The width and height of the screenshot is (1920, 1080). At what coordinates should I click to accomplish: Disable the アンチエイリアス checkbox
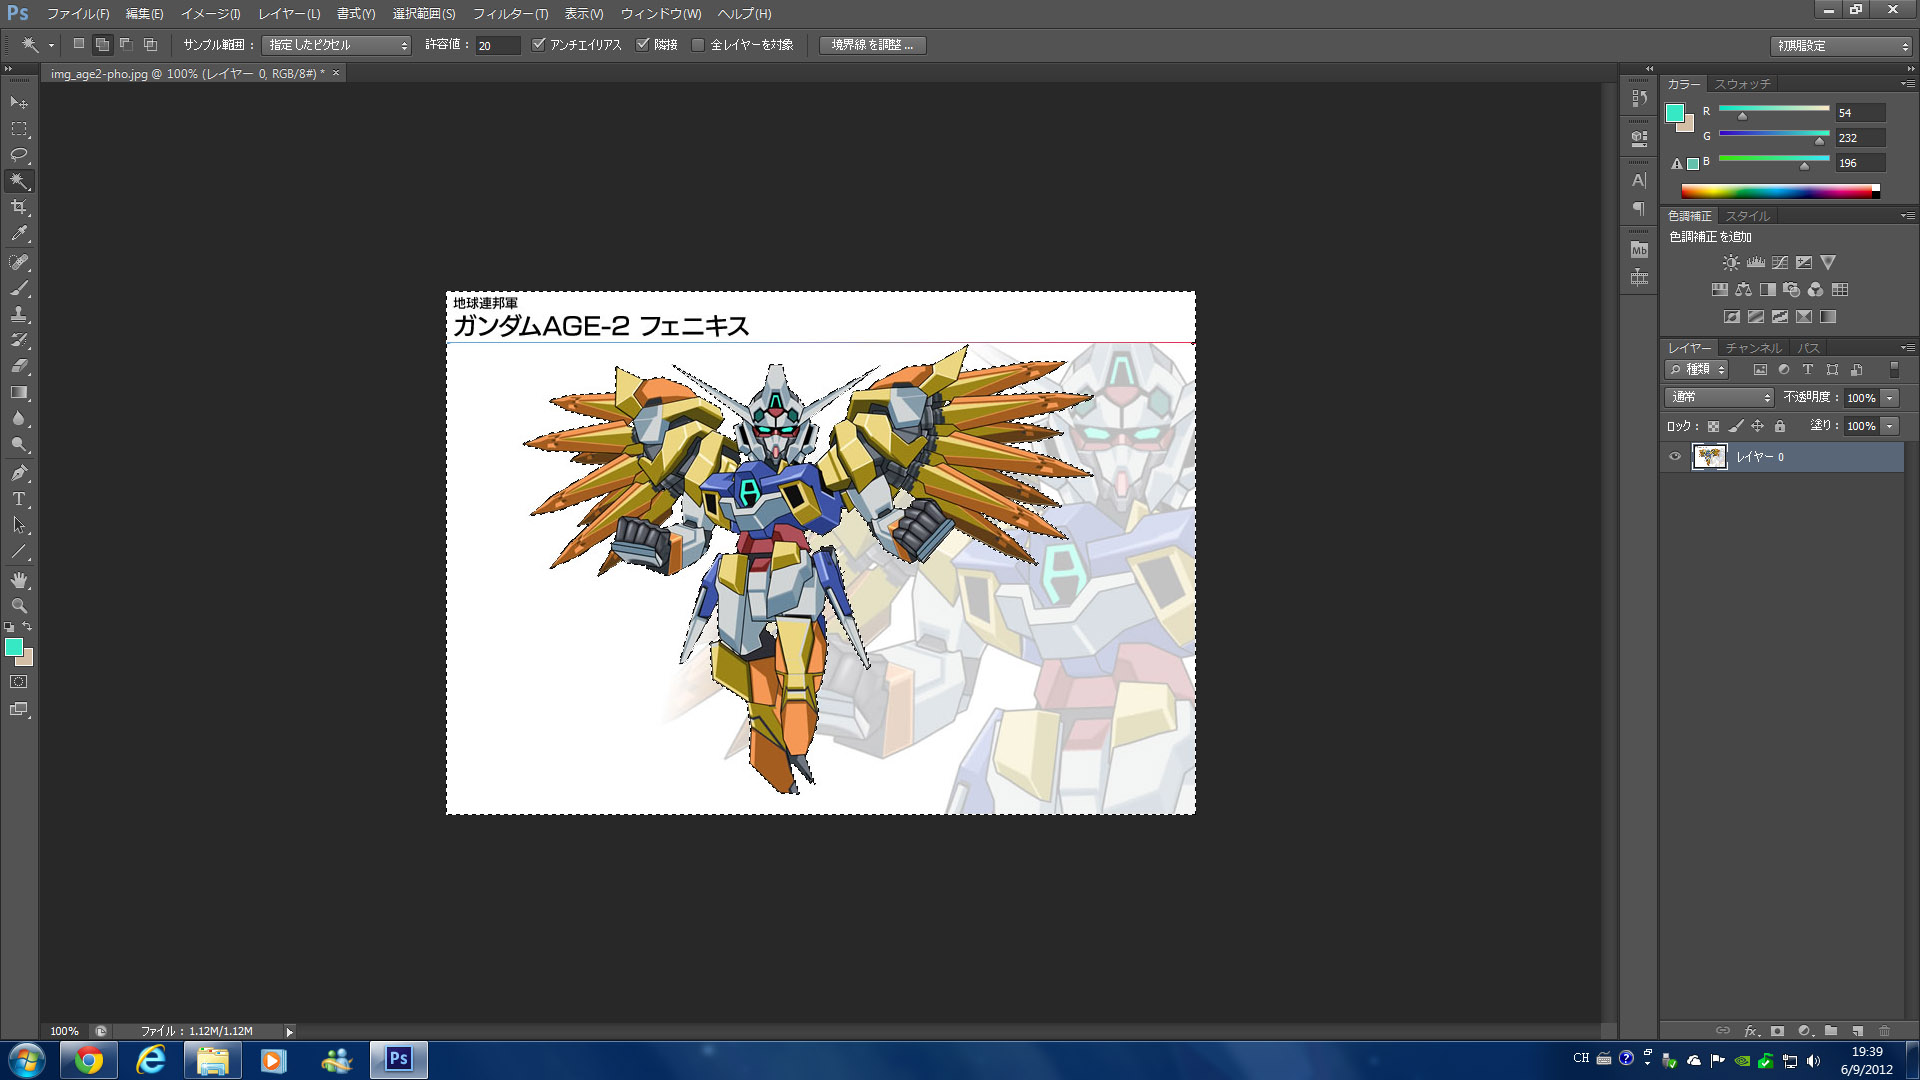[x=539, y=45]
